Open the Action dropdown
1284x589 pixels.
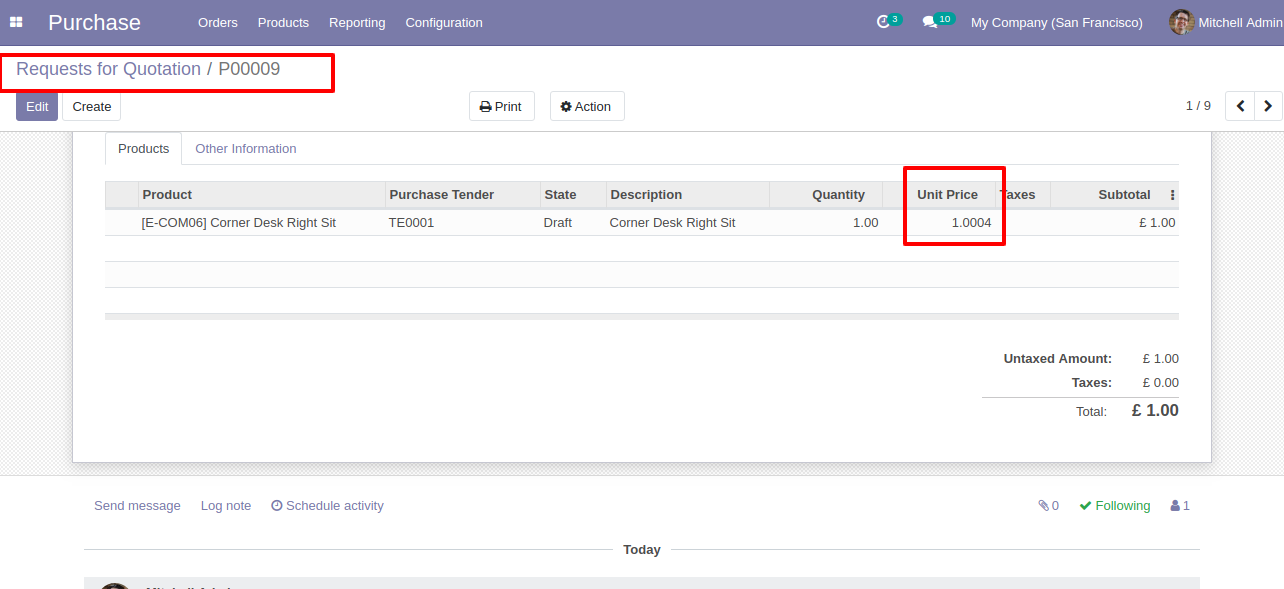point(587,106)
